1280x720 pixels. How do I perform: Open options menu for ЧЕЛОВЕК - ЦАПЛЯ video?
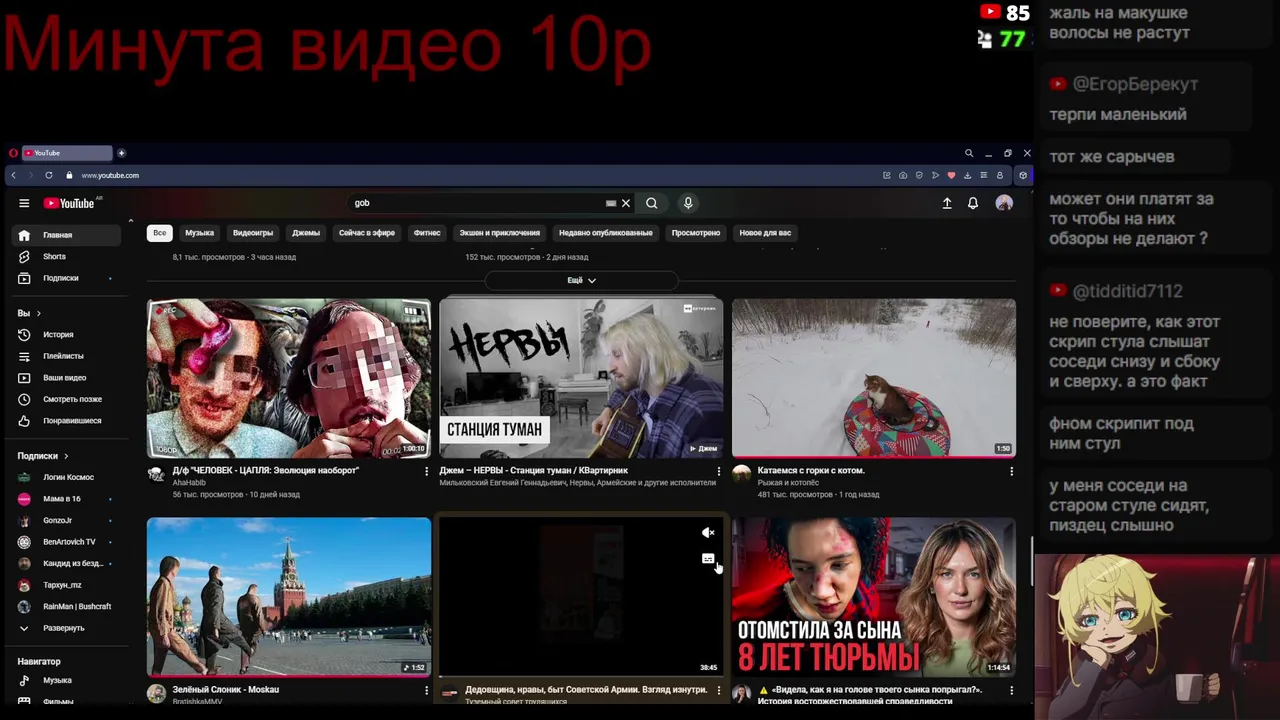pos(426,471)
